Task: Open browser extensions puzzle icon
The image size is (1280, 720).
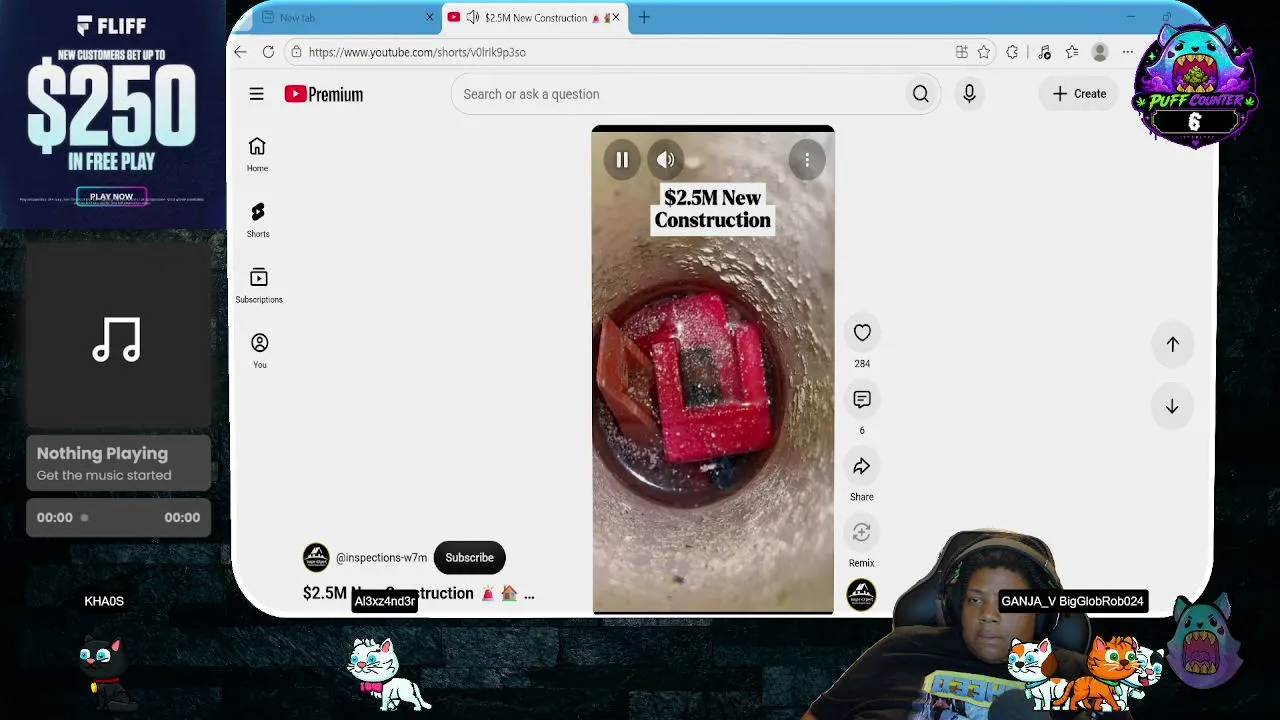Action: tap(1012, 52)
